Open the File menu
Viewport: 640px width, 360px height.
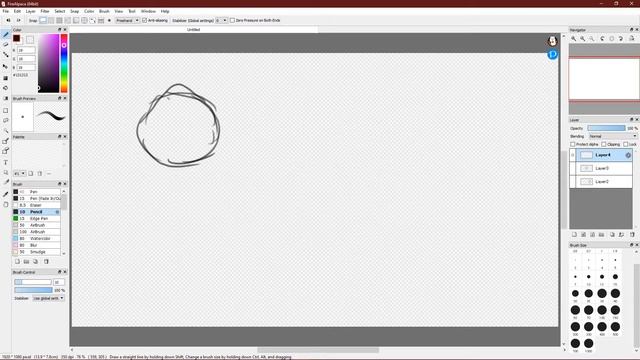click(6, 11)
